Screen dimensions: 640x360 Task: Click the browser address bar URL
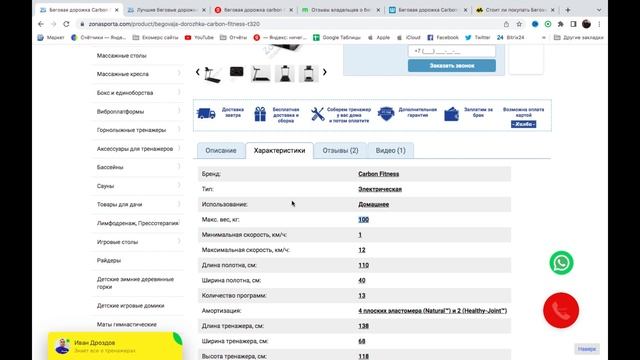tap(174, 24)
